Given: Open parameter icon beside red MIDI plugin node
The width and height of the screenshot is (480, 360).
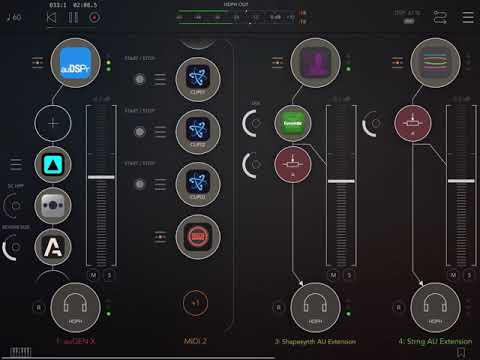Looking at the screenshot, I should coord(160,237).
